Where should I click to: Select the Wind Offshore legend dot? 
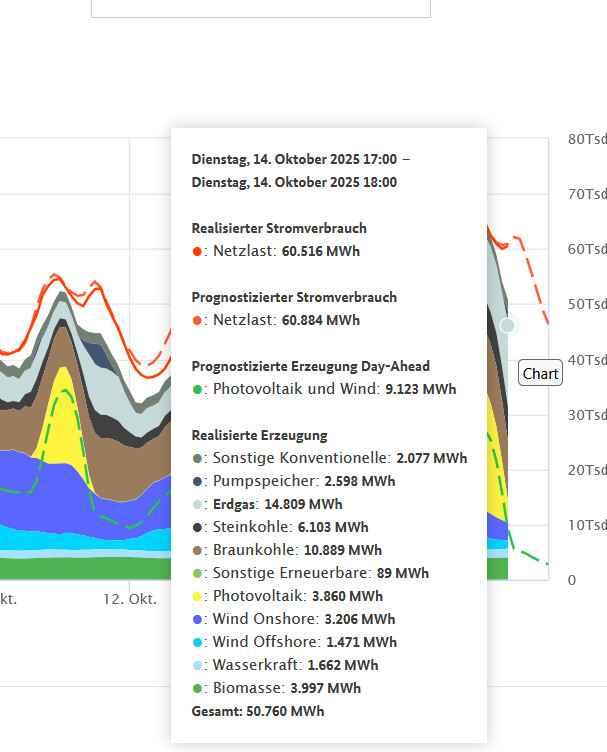pos(197,643)
